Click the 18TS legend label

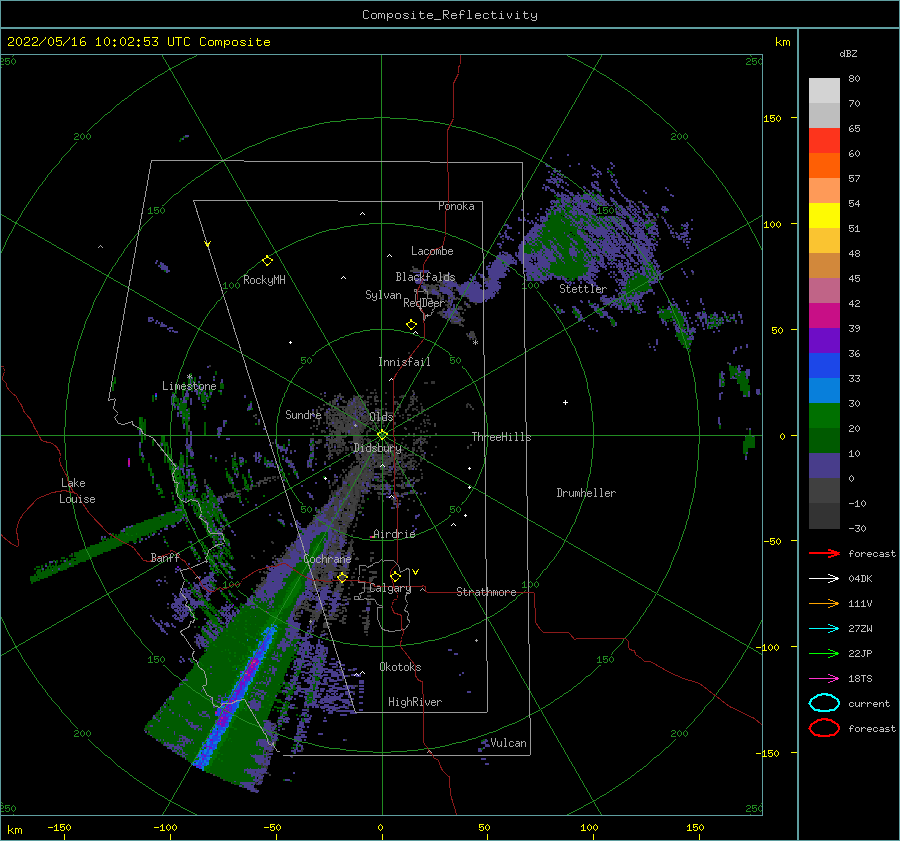tap(860, 679)
